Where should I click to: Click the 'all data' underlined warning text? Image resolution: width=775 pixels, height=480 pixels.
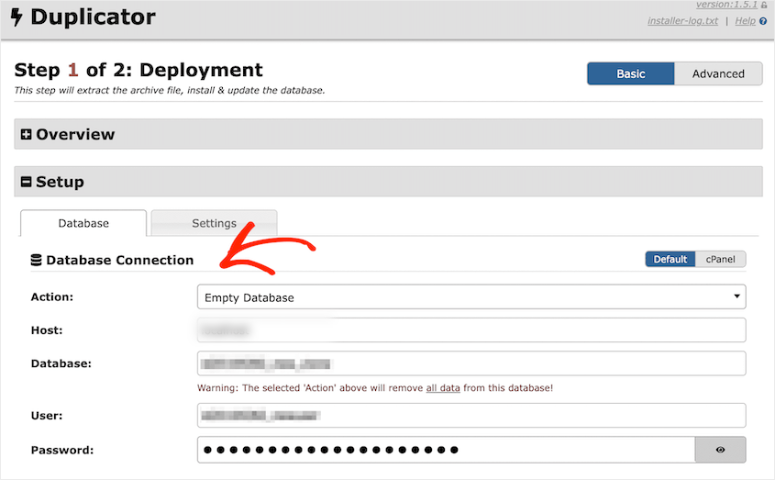[x=443, y=388]
